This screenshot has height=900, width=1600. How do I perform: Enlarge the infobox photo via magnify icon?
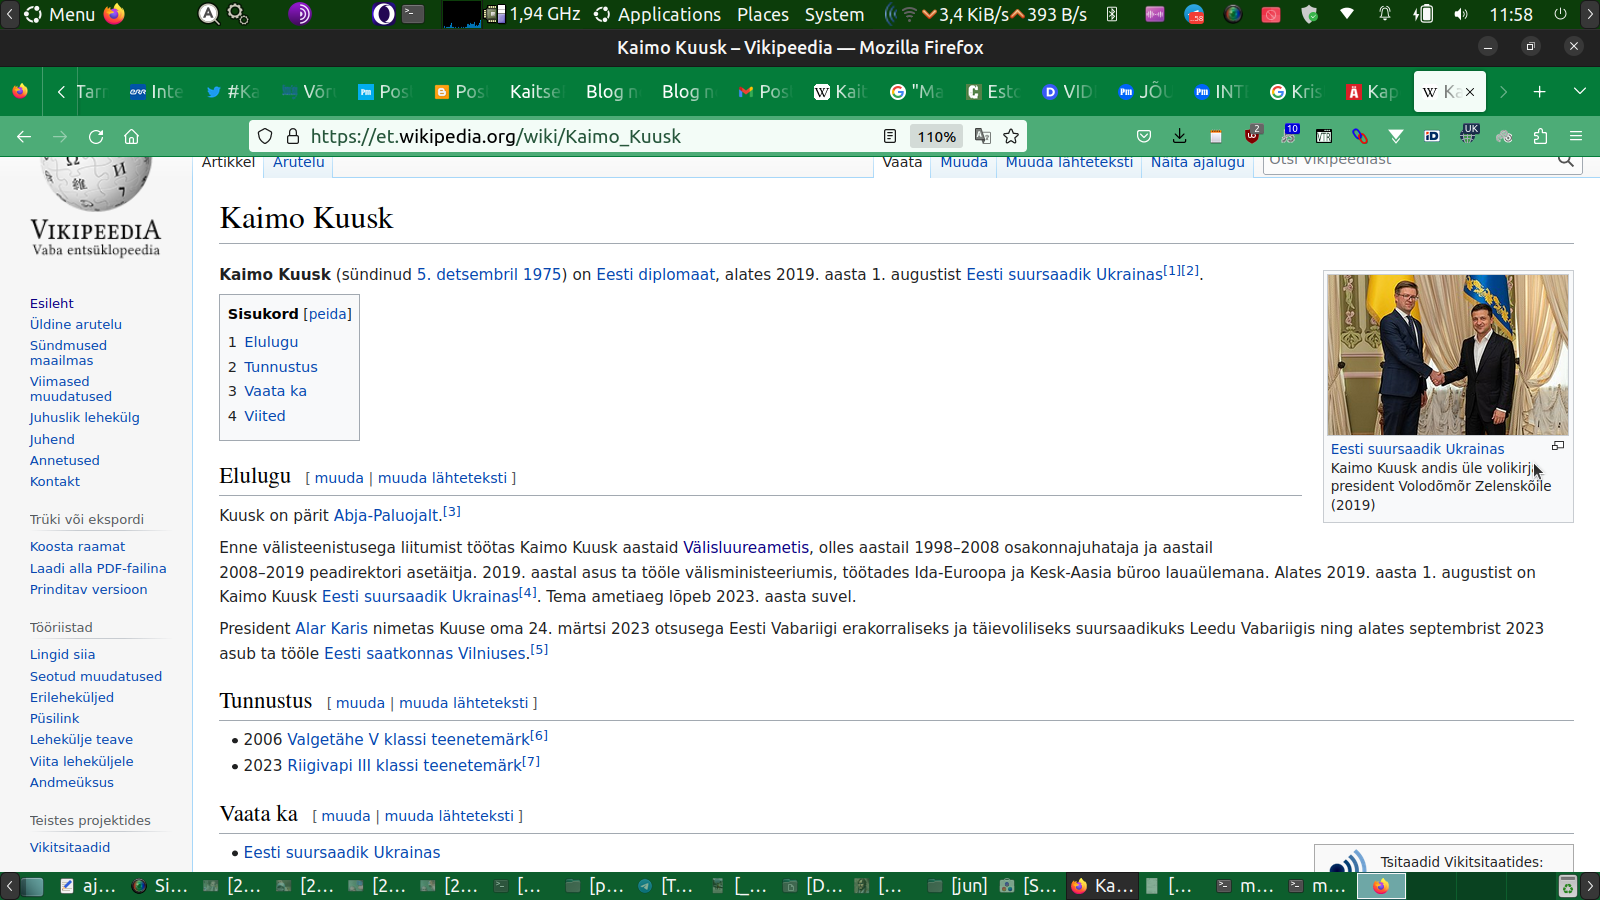click(x=1557, y=446)
